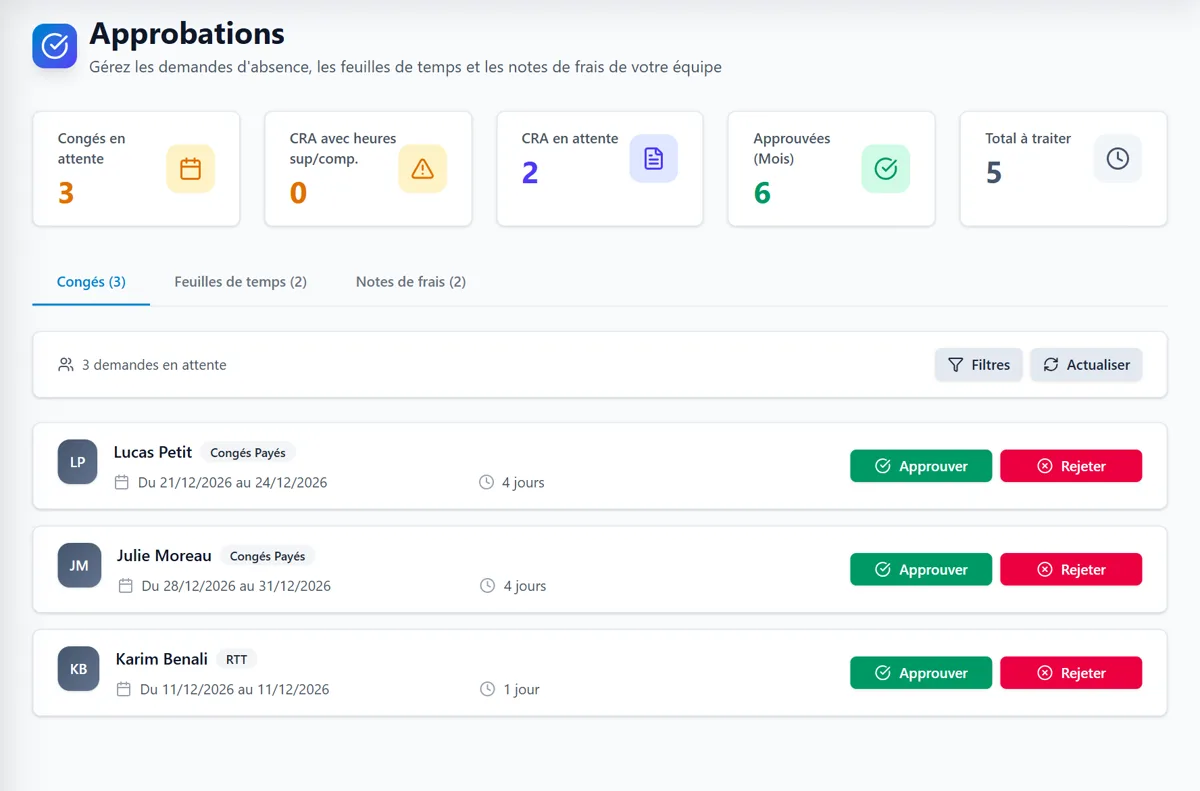This screenshot has width=1200, height=791.
Task: Click the 3 demandes en attente label
Action: [154, 365]
